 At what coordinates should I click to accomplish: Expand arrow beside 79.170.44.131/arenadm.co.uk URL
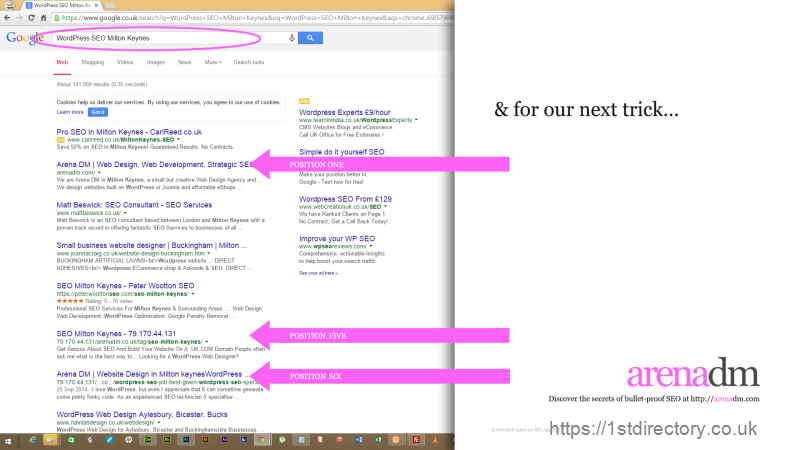[207, 341]
